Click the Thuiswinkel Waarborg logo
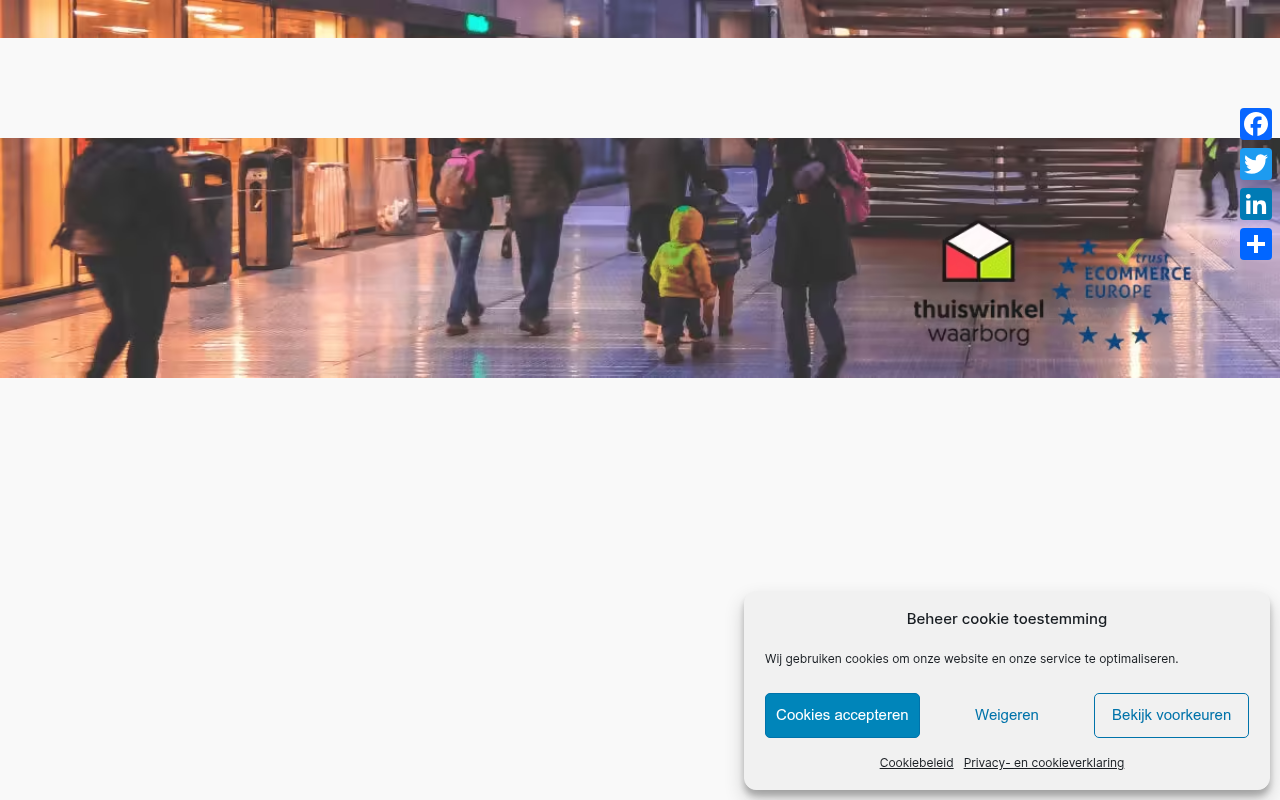This screenshot has width=1280, height=800. 978,283
